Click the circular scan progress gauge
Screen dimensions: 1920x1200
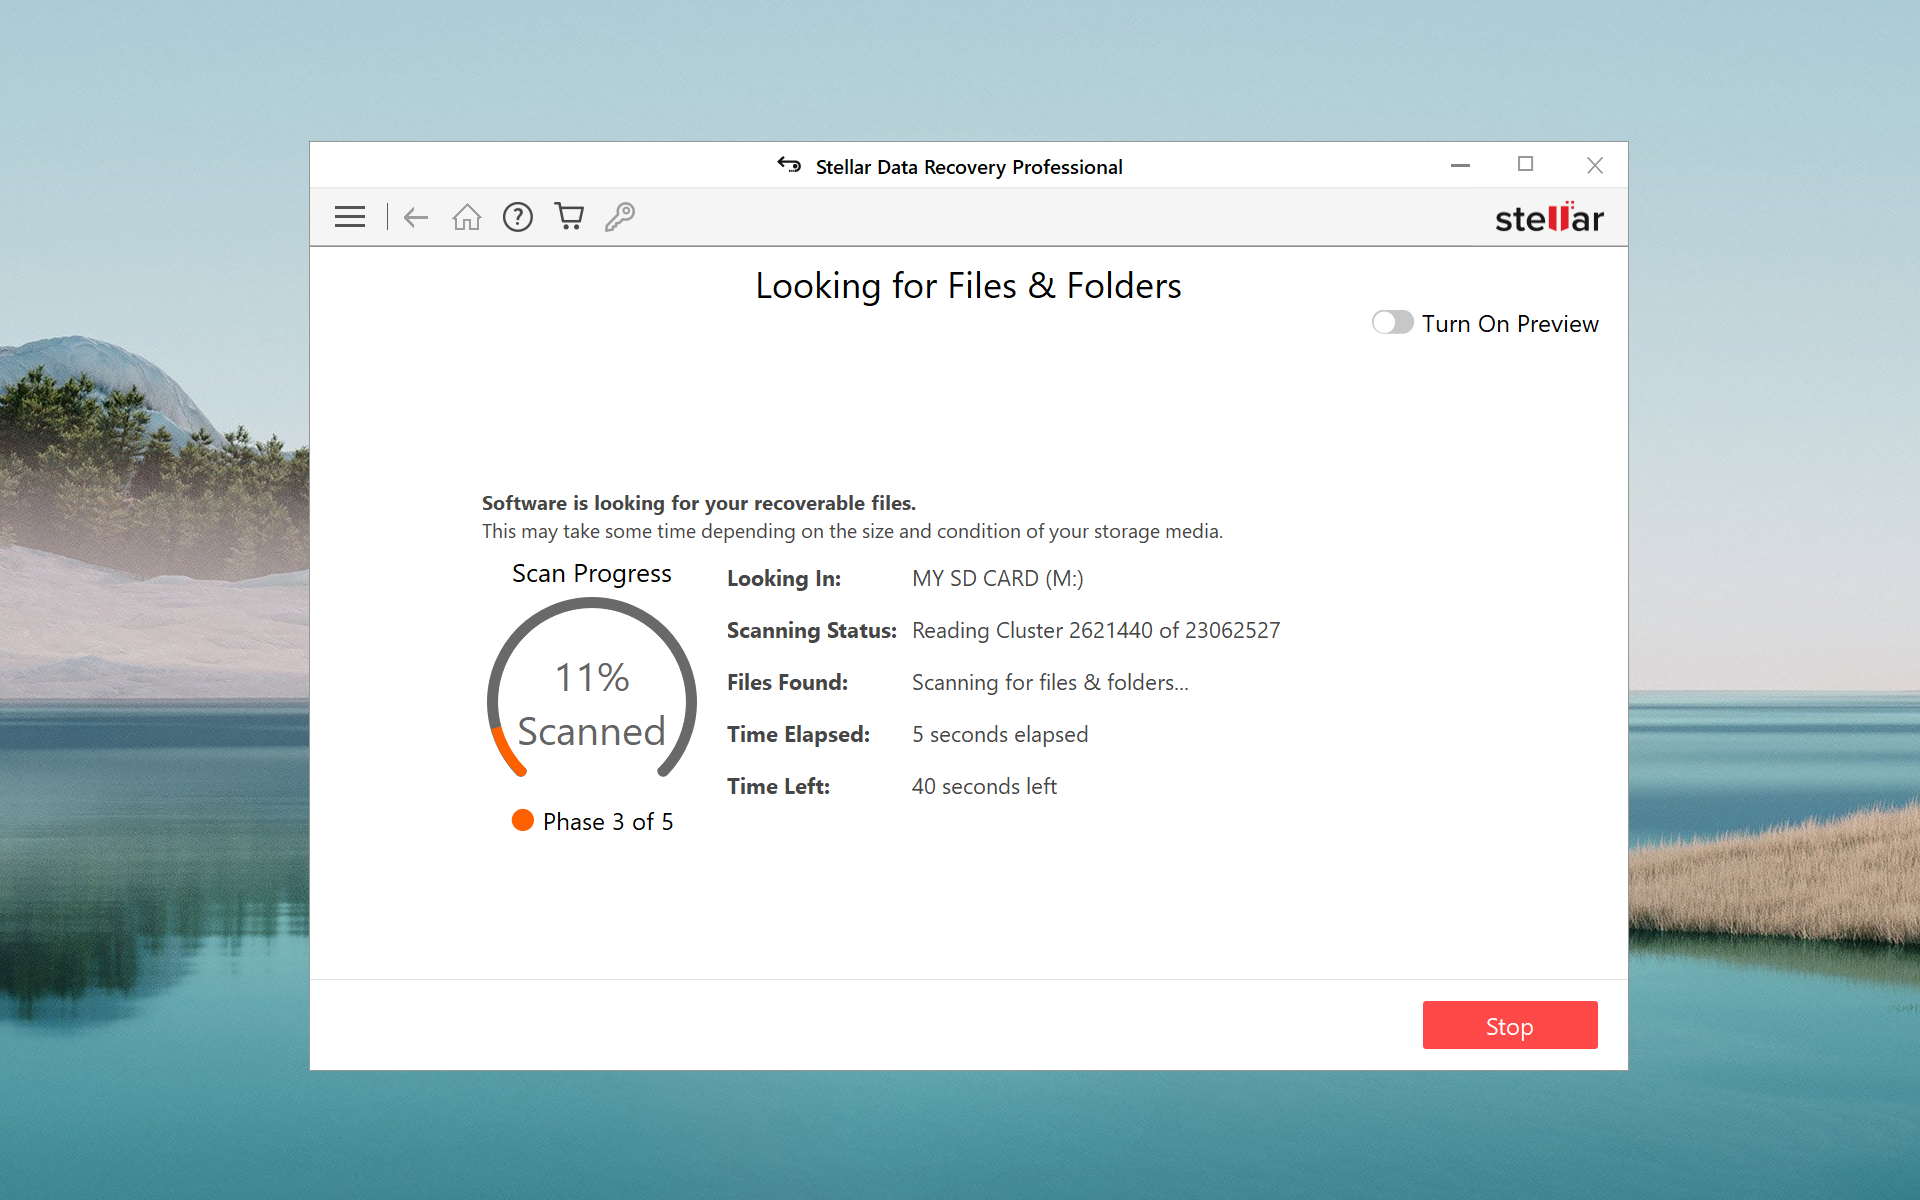point(592,689)
